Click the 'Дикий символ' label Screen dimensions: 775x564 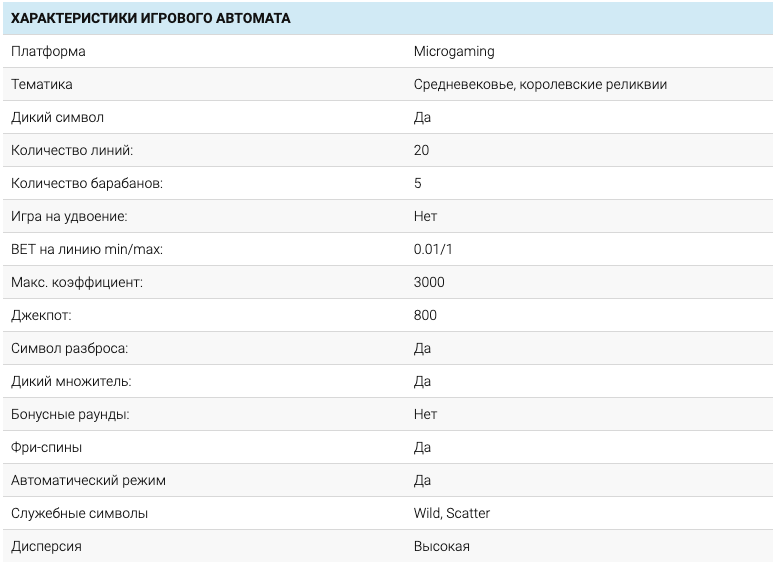tap(57, 117)
